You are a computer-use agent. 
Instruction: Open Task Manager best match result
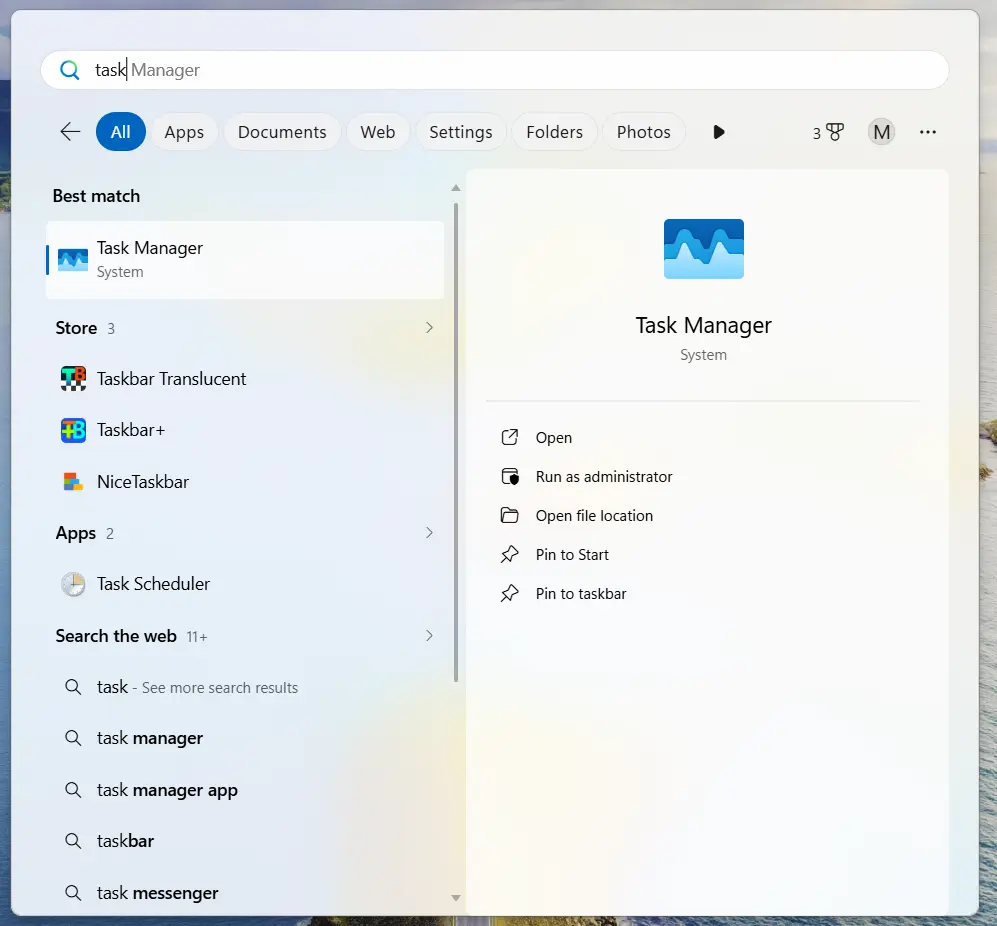245,259
